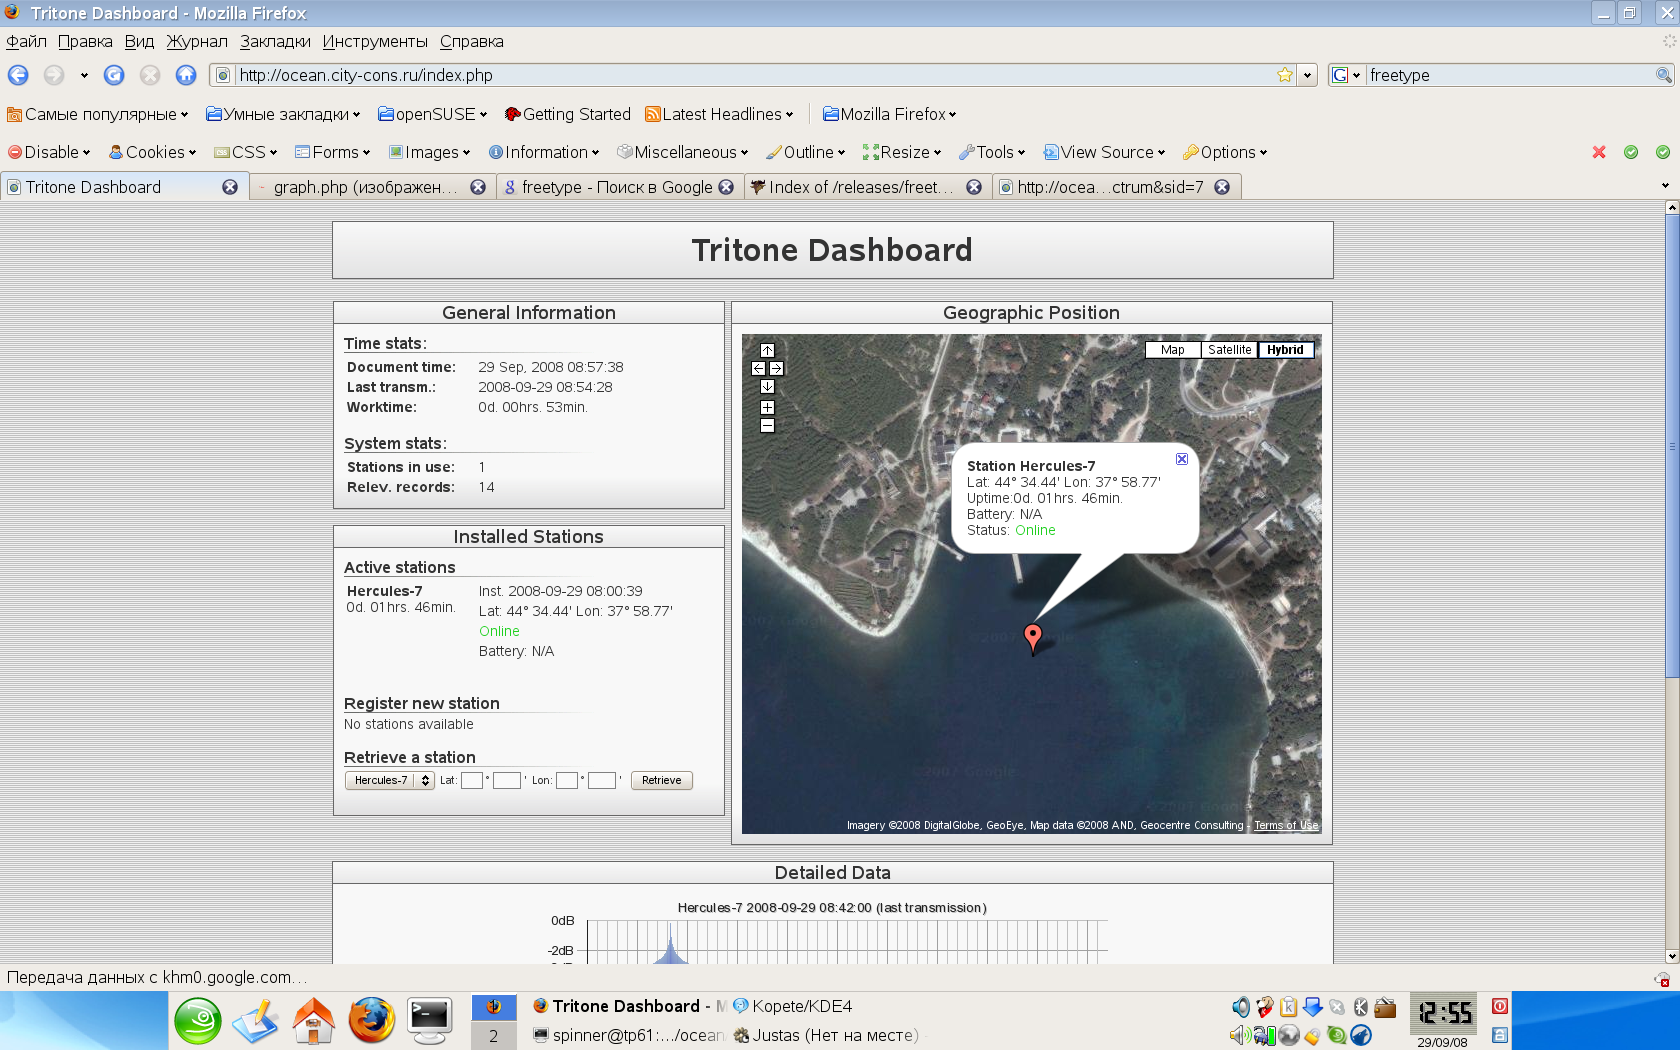
Task: Pan the map up with arrow button
Action: pyautogui.click(x=767, y=350)
